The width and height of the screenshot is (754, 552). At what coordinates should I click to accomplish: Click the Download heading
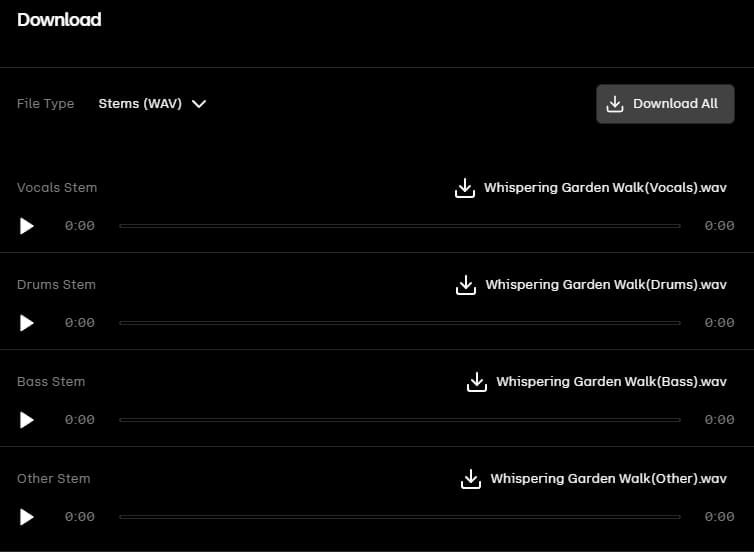pos(59,20)
